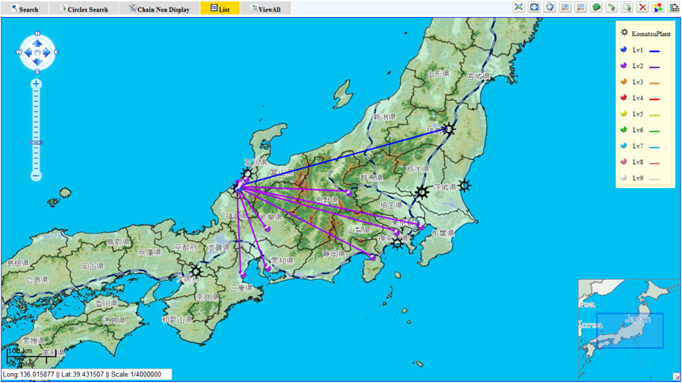Open the Circles Search tab

tap(84, 9)
